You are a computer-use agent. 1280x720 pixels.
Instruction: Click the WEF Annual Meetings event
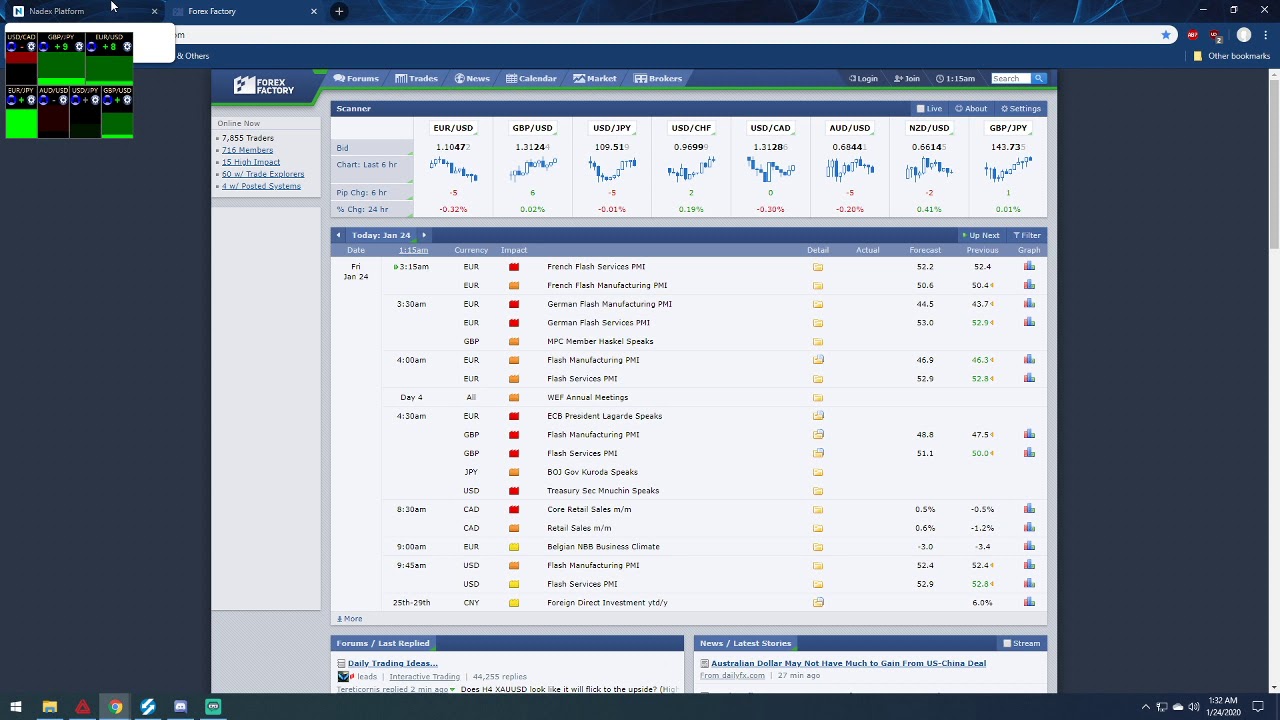tap(587, 398)
